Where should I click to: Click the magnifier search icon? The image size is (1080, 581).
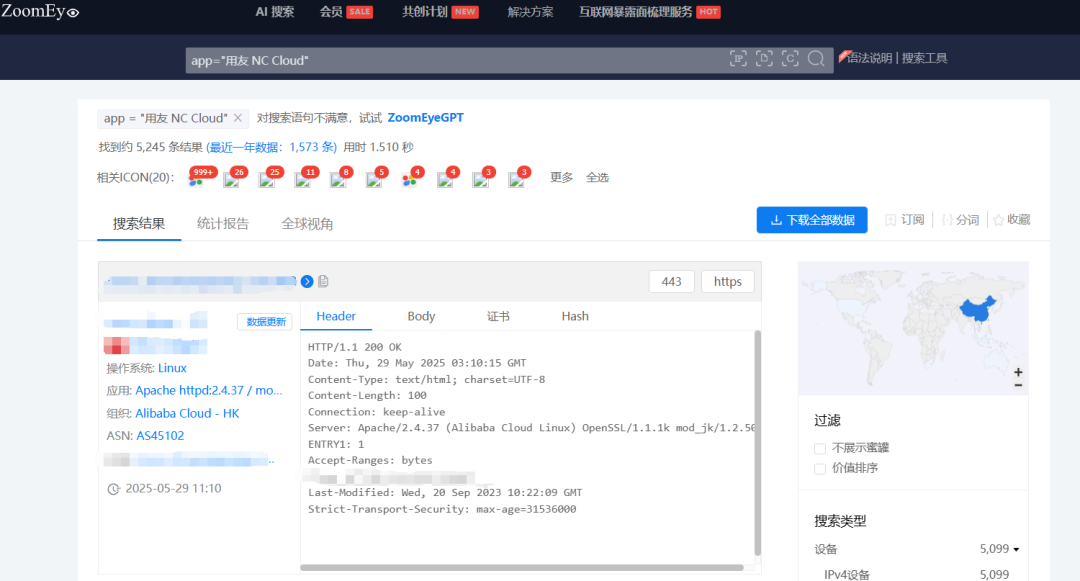click(x=816, y=59)
